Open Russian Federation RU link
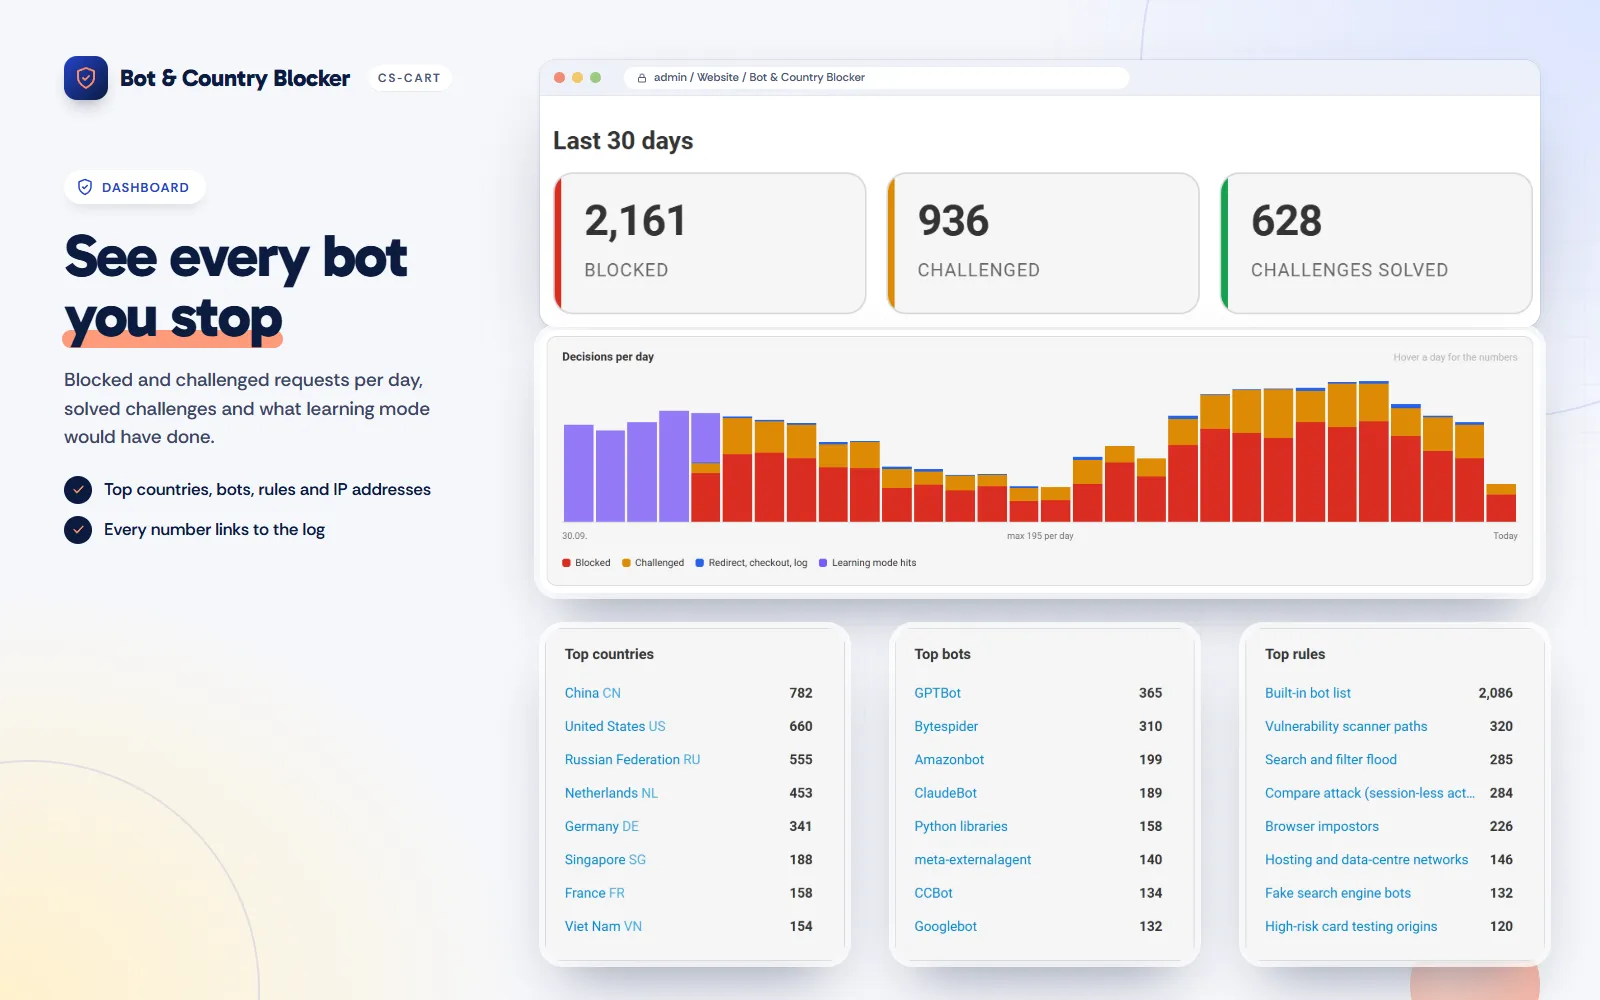The height and width of the screenshot is (1000, 1600). click(x=633, y=760)
